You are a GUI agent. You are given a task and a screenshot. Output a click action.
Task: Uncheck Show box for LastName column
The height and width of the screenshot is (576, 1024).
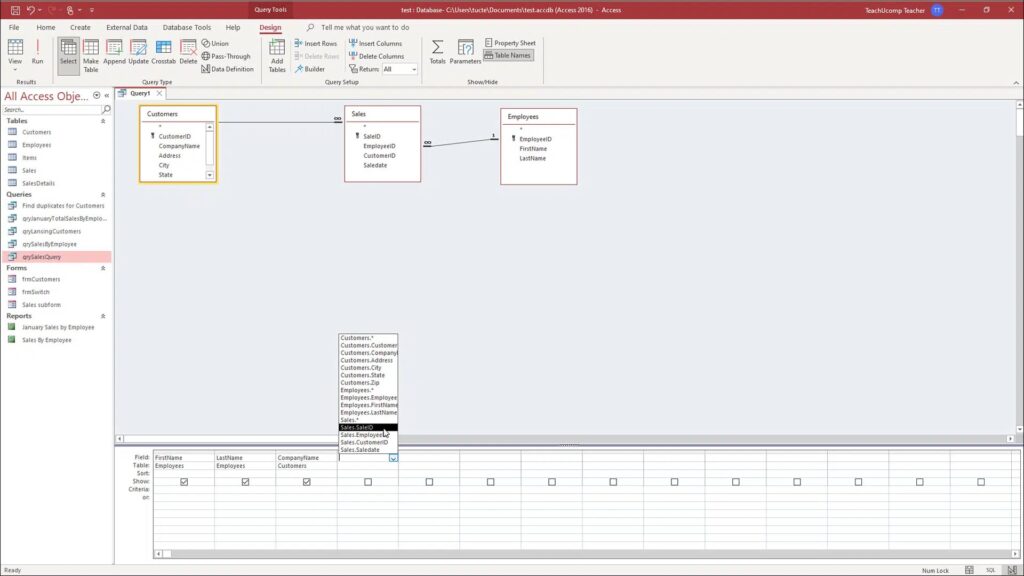click(245, 482)
